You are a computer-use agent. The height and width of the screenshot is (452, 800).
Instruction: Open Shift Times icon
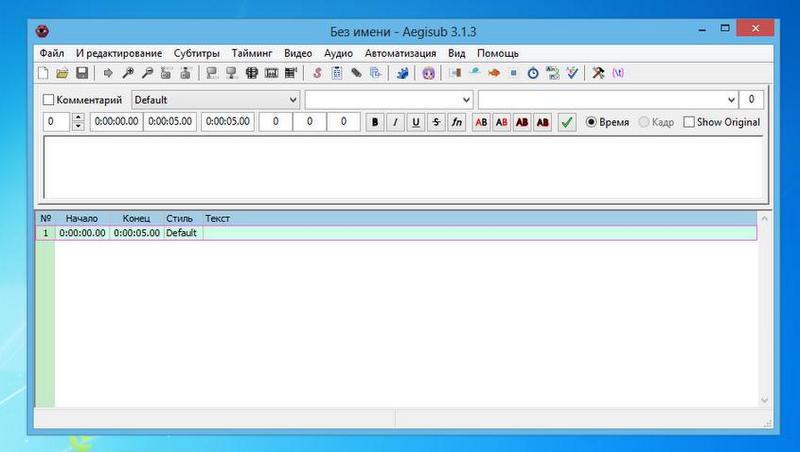point(455,73)
